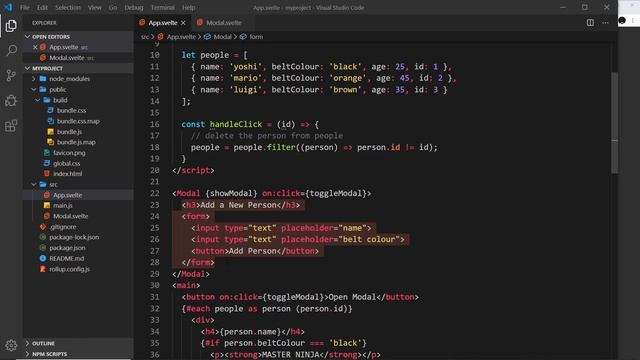Click handleClick on line 16

[236, 124]
